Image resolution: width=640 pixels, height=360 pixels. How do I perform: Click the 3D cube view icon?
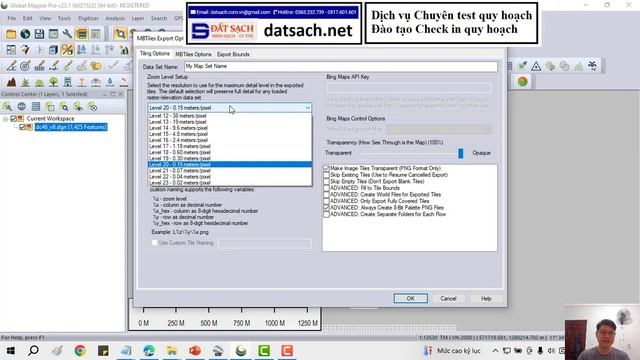point(53,50)
